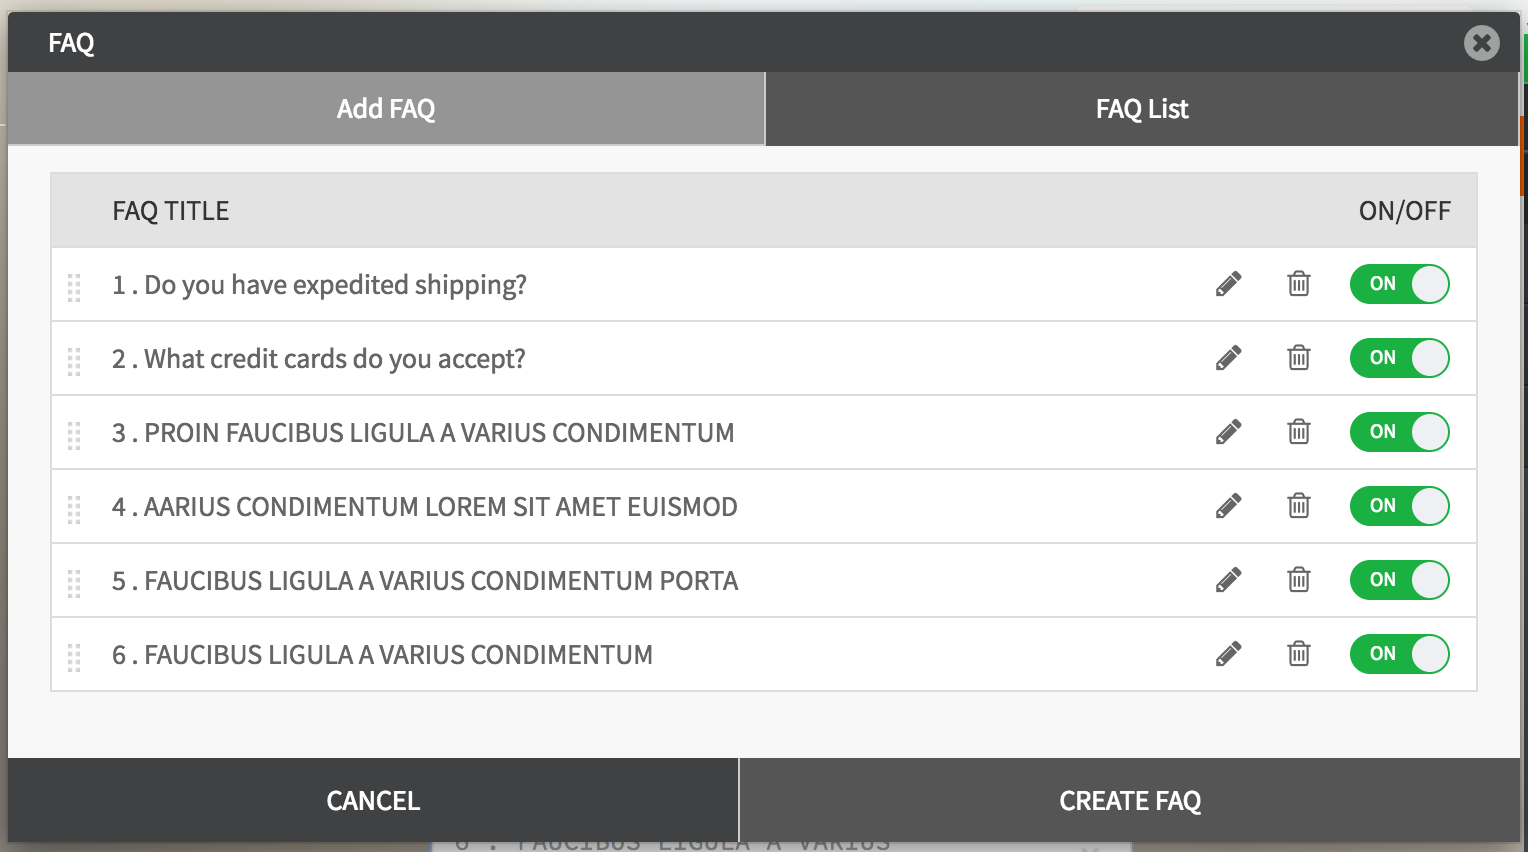The image size is (1528, 852).
Task: Click trash icon for FAQ number 4
Action: pos(1299,506)
